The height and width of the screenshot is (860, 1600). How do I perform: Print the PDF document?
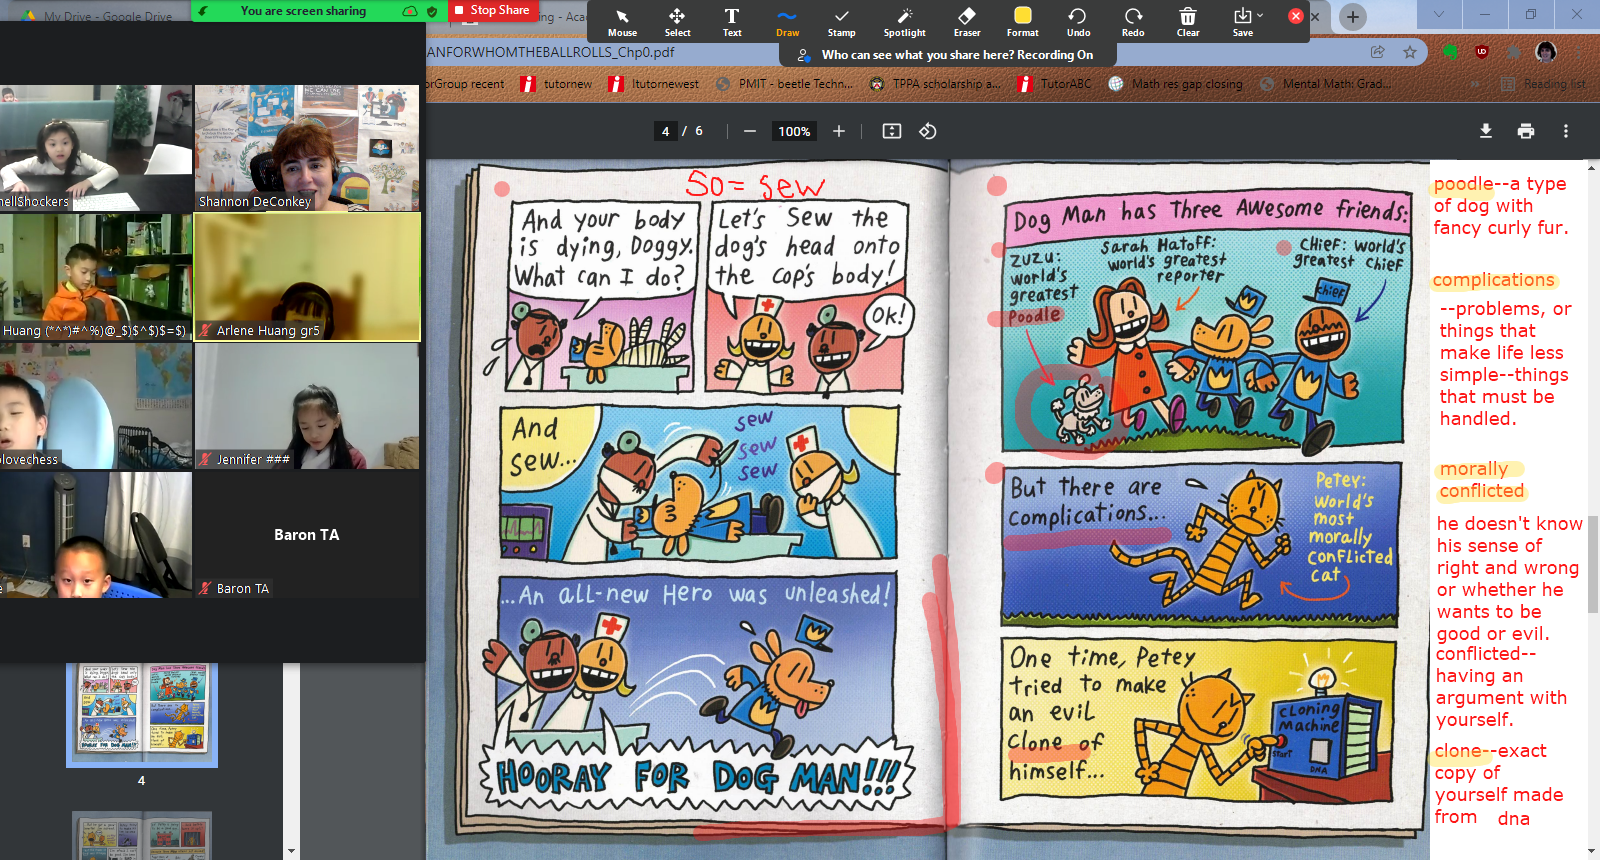pyautogui.click(x=1526, y=131)
